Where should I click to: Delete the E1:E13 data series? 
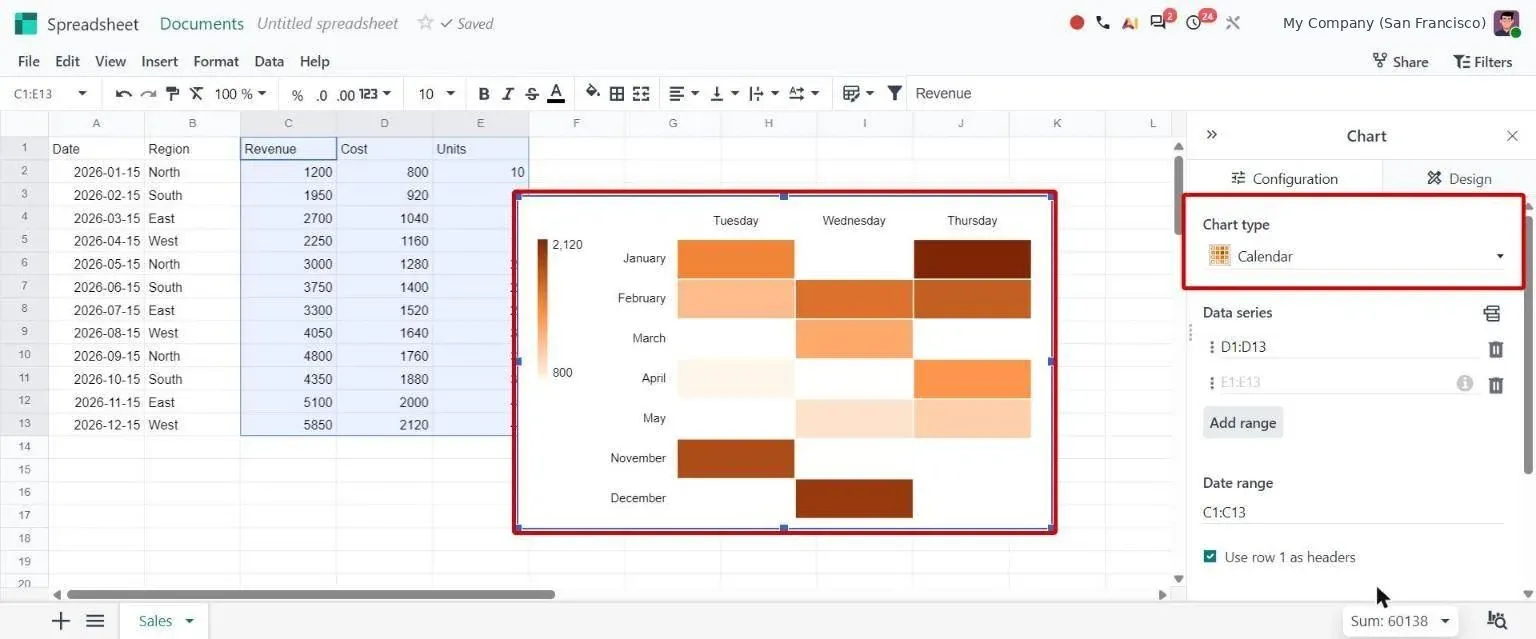1496,384
